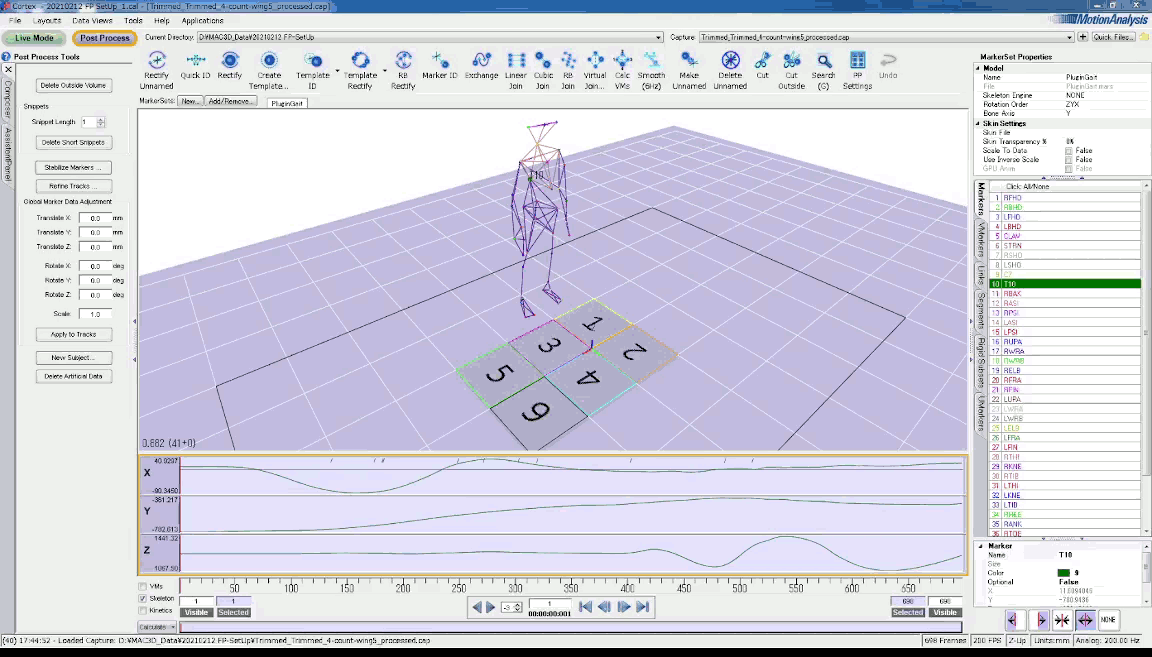Open the Create Template tool
The height and width of the screenshot is (657, 1152).
pyautogui.click(x=269, y=60)
